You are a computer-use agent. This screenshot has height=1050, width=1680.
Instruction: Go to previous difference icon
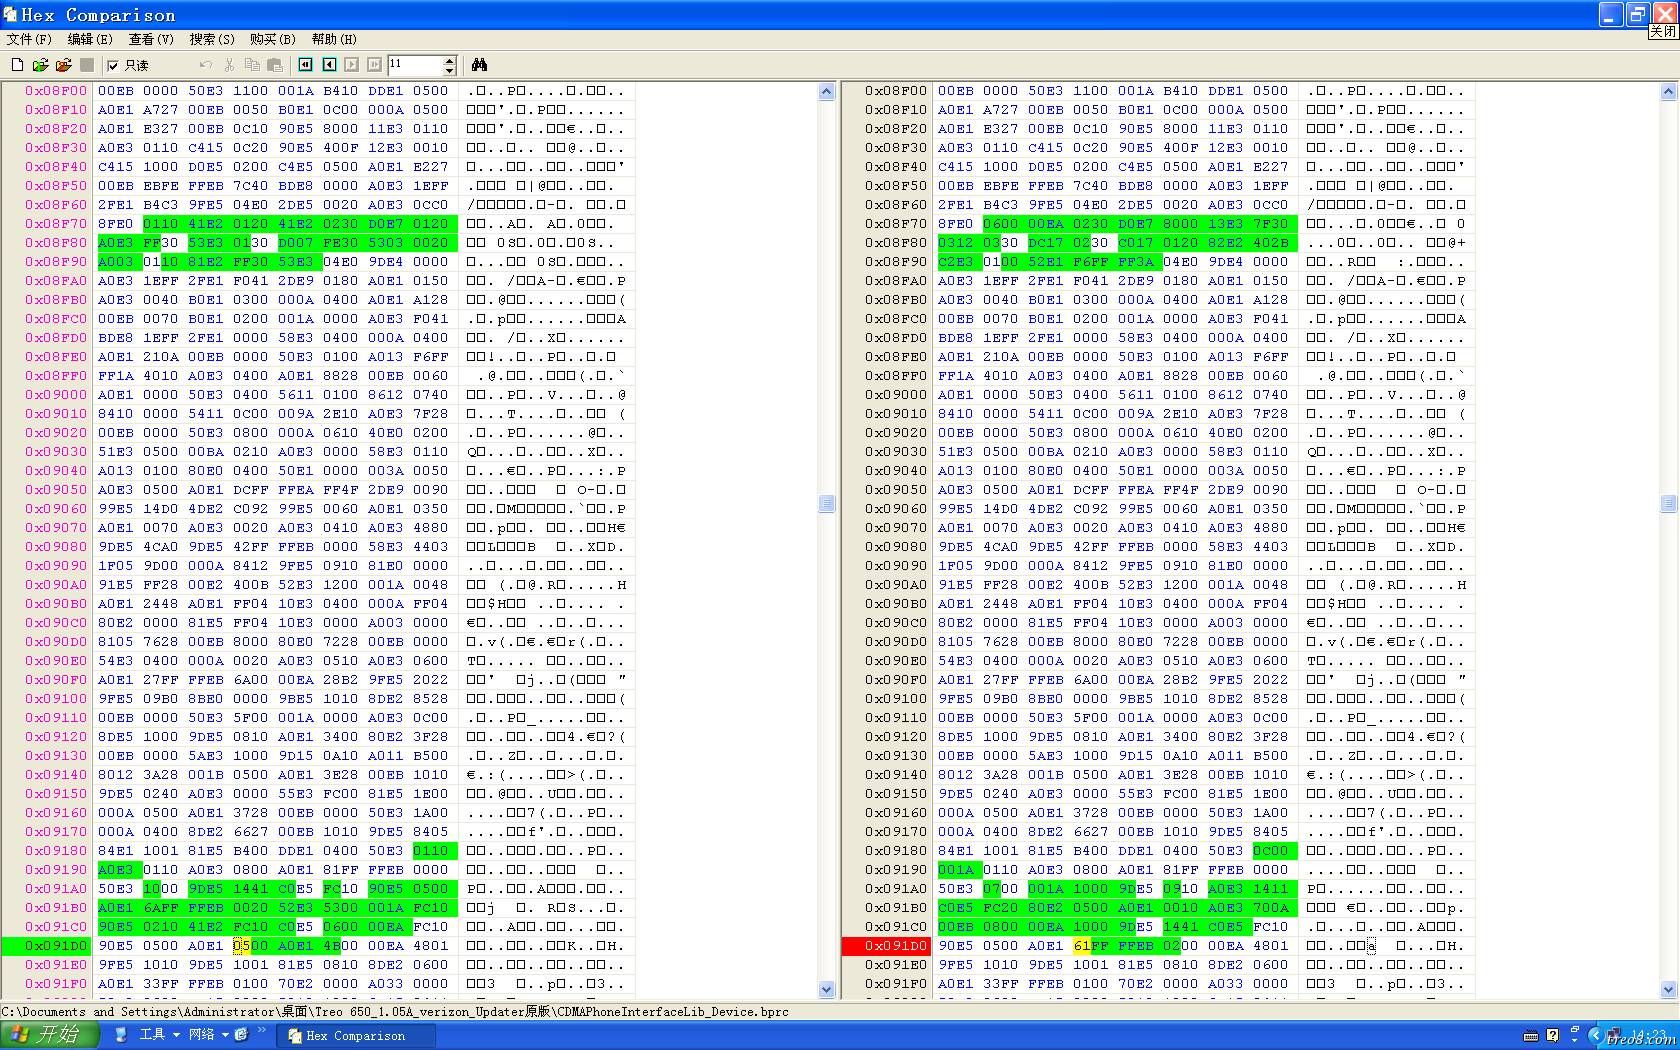click(329, 65)
